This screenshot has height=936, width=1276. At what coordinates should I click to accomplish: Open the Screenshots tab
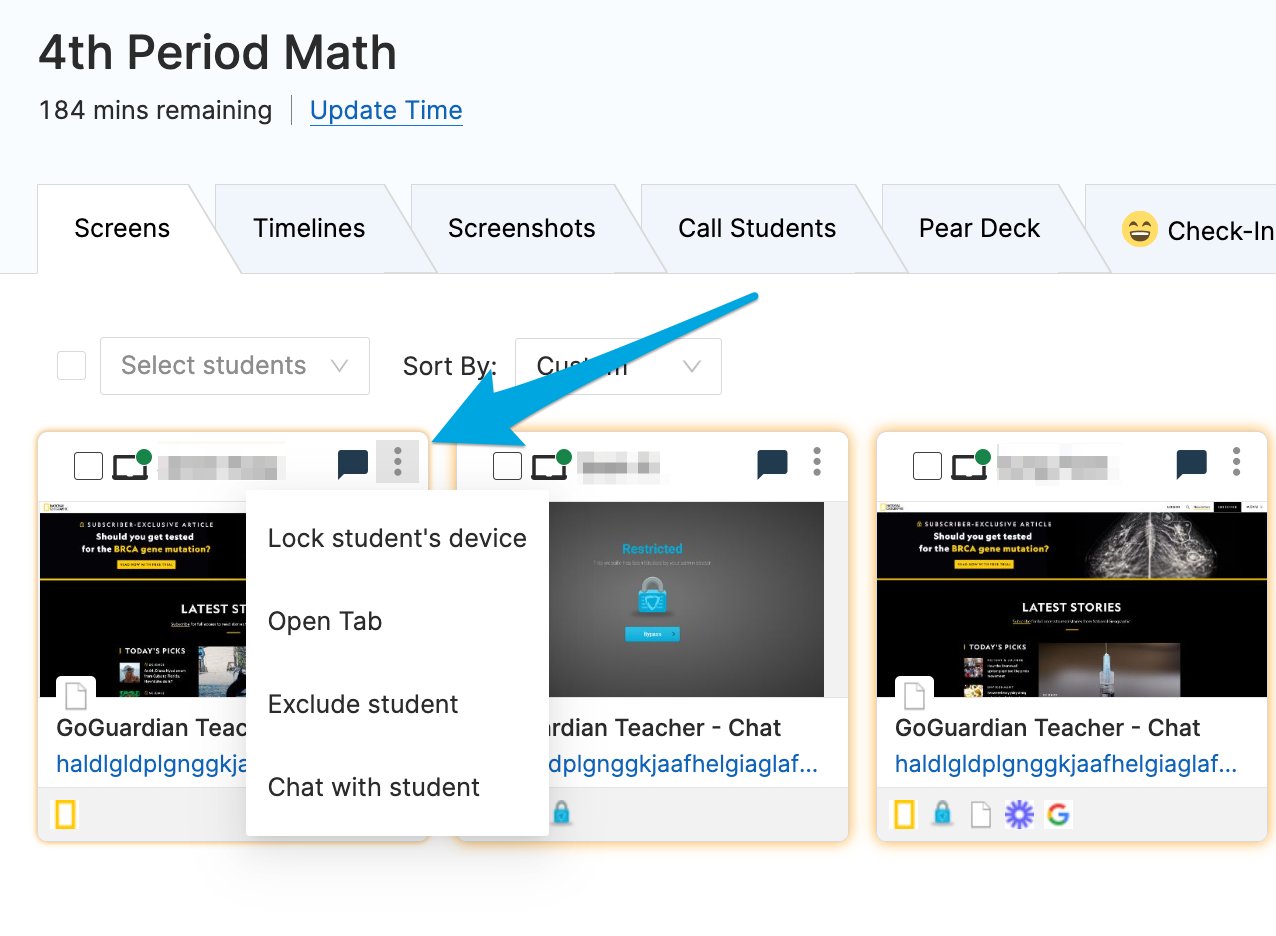tap(522, 228)
